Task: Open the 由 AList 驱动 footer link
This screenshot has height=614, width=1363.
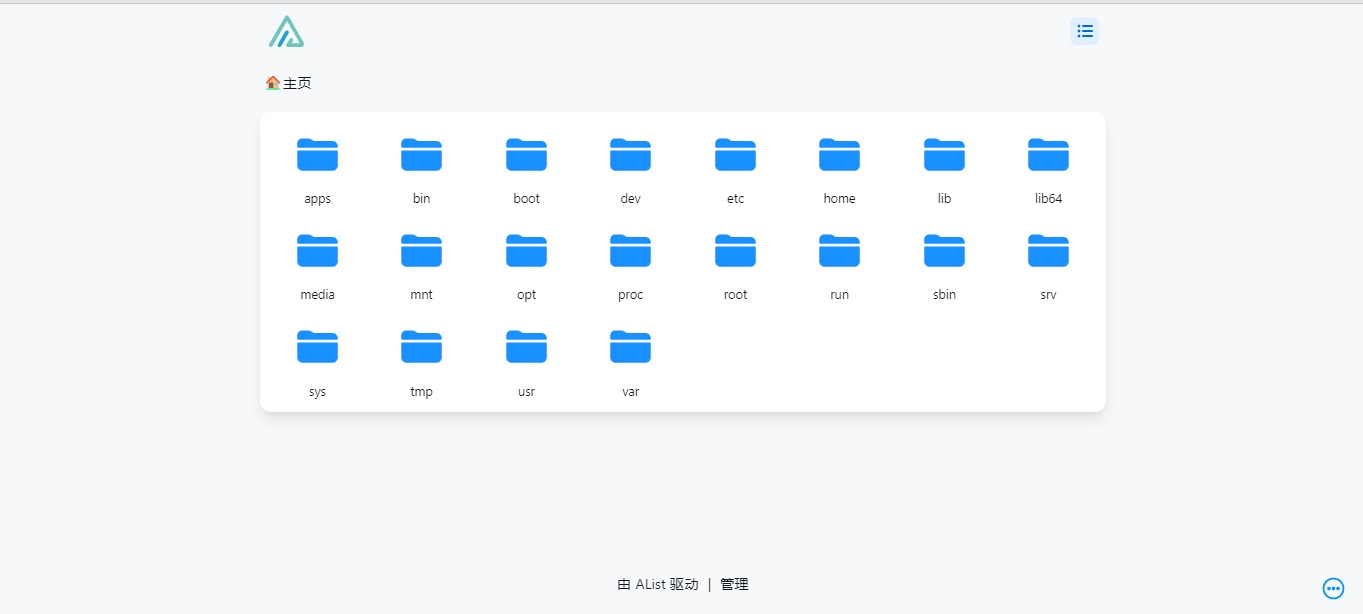Action: [x=658, y=585]
